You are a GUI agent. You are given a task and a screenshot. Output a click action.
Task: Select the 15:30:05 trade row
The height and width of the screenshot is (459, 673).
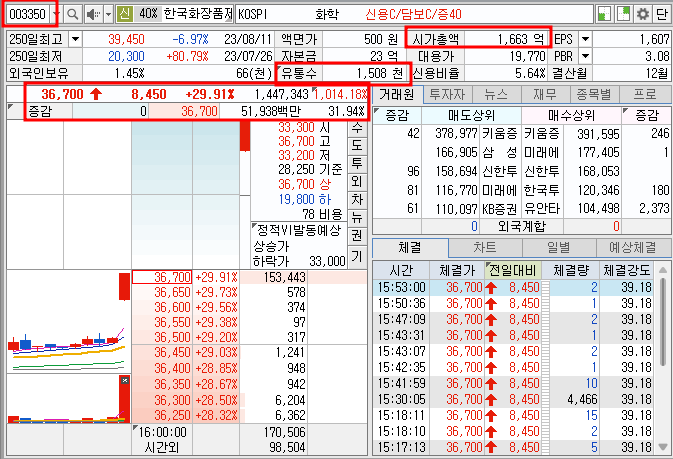[515, 399]
